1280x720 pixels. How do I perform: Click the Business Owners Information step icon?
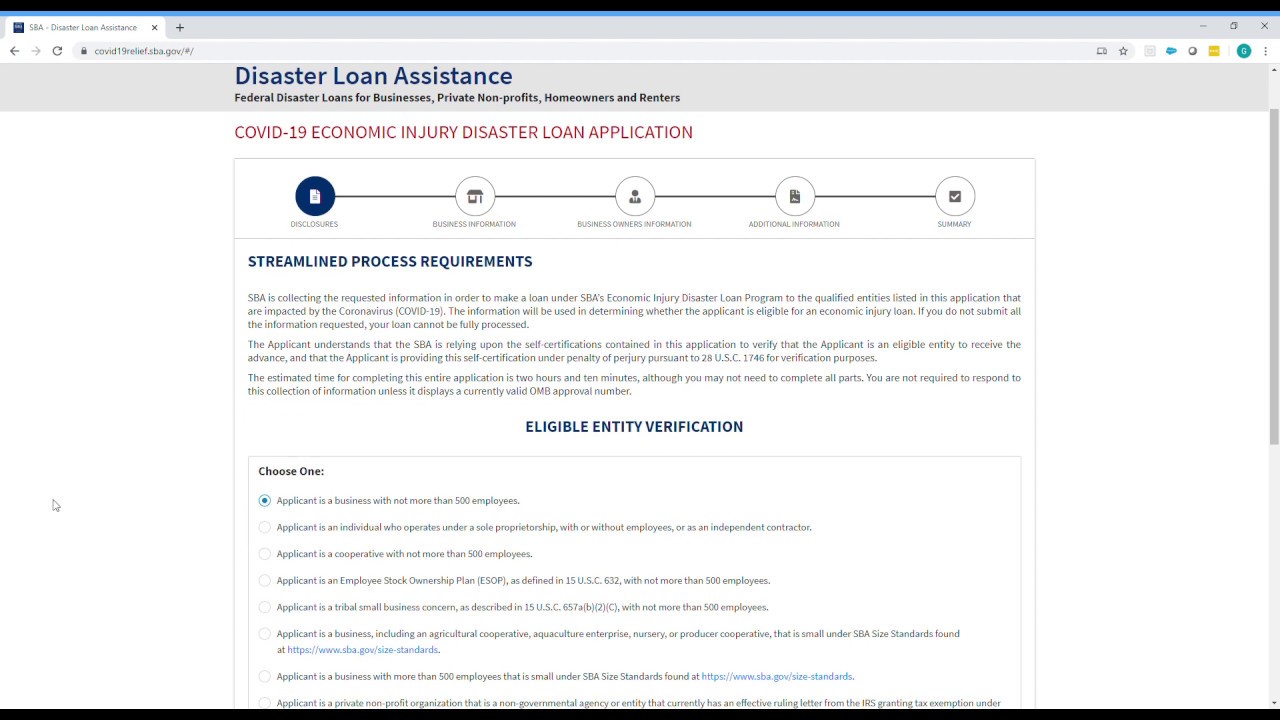[635, 196]
